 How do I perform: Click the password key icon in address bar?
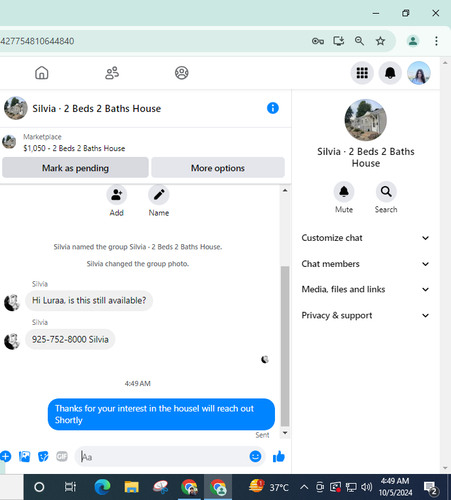318,41
